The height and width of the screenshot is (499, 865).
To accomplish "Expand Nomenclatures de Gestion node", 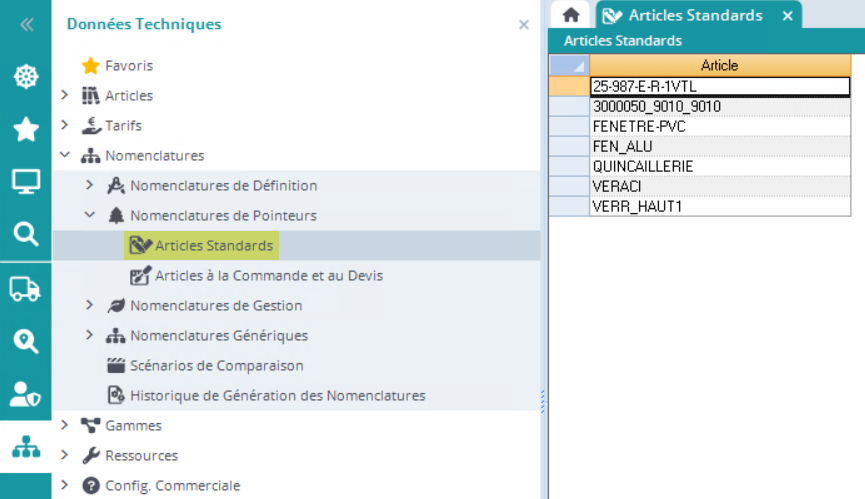I will click(90, 305).
